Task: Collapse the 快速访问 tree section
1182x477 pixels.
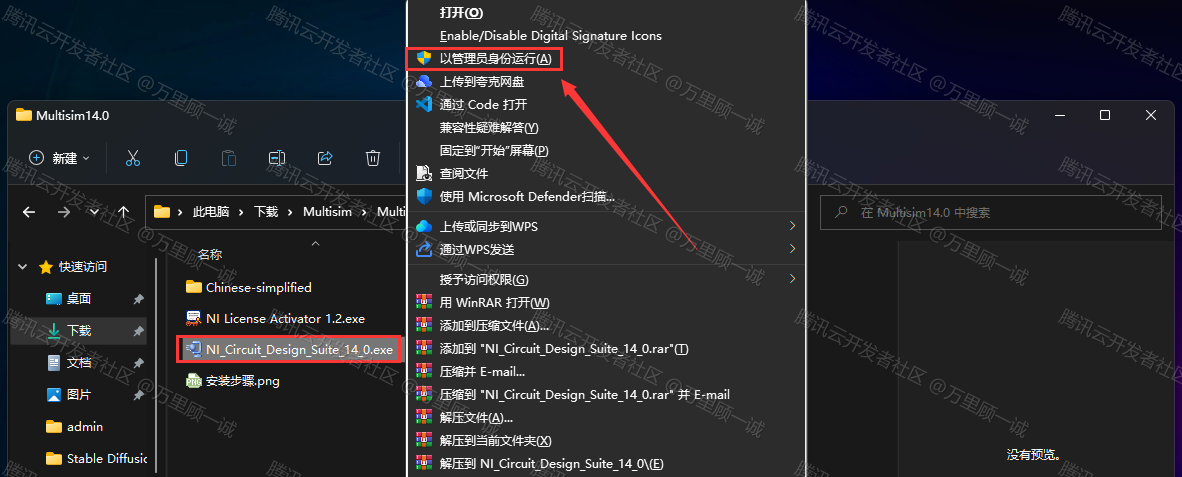Action: 23,267
